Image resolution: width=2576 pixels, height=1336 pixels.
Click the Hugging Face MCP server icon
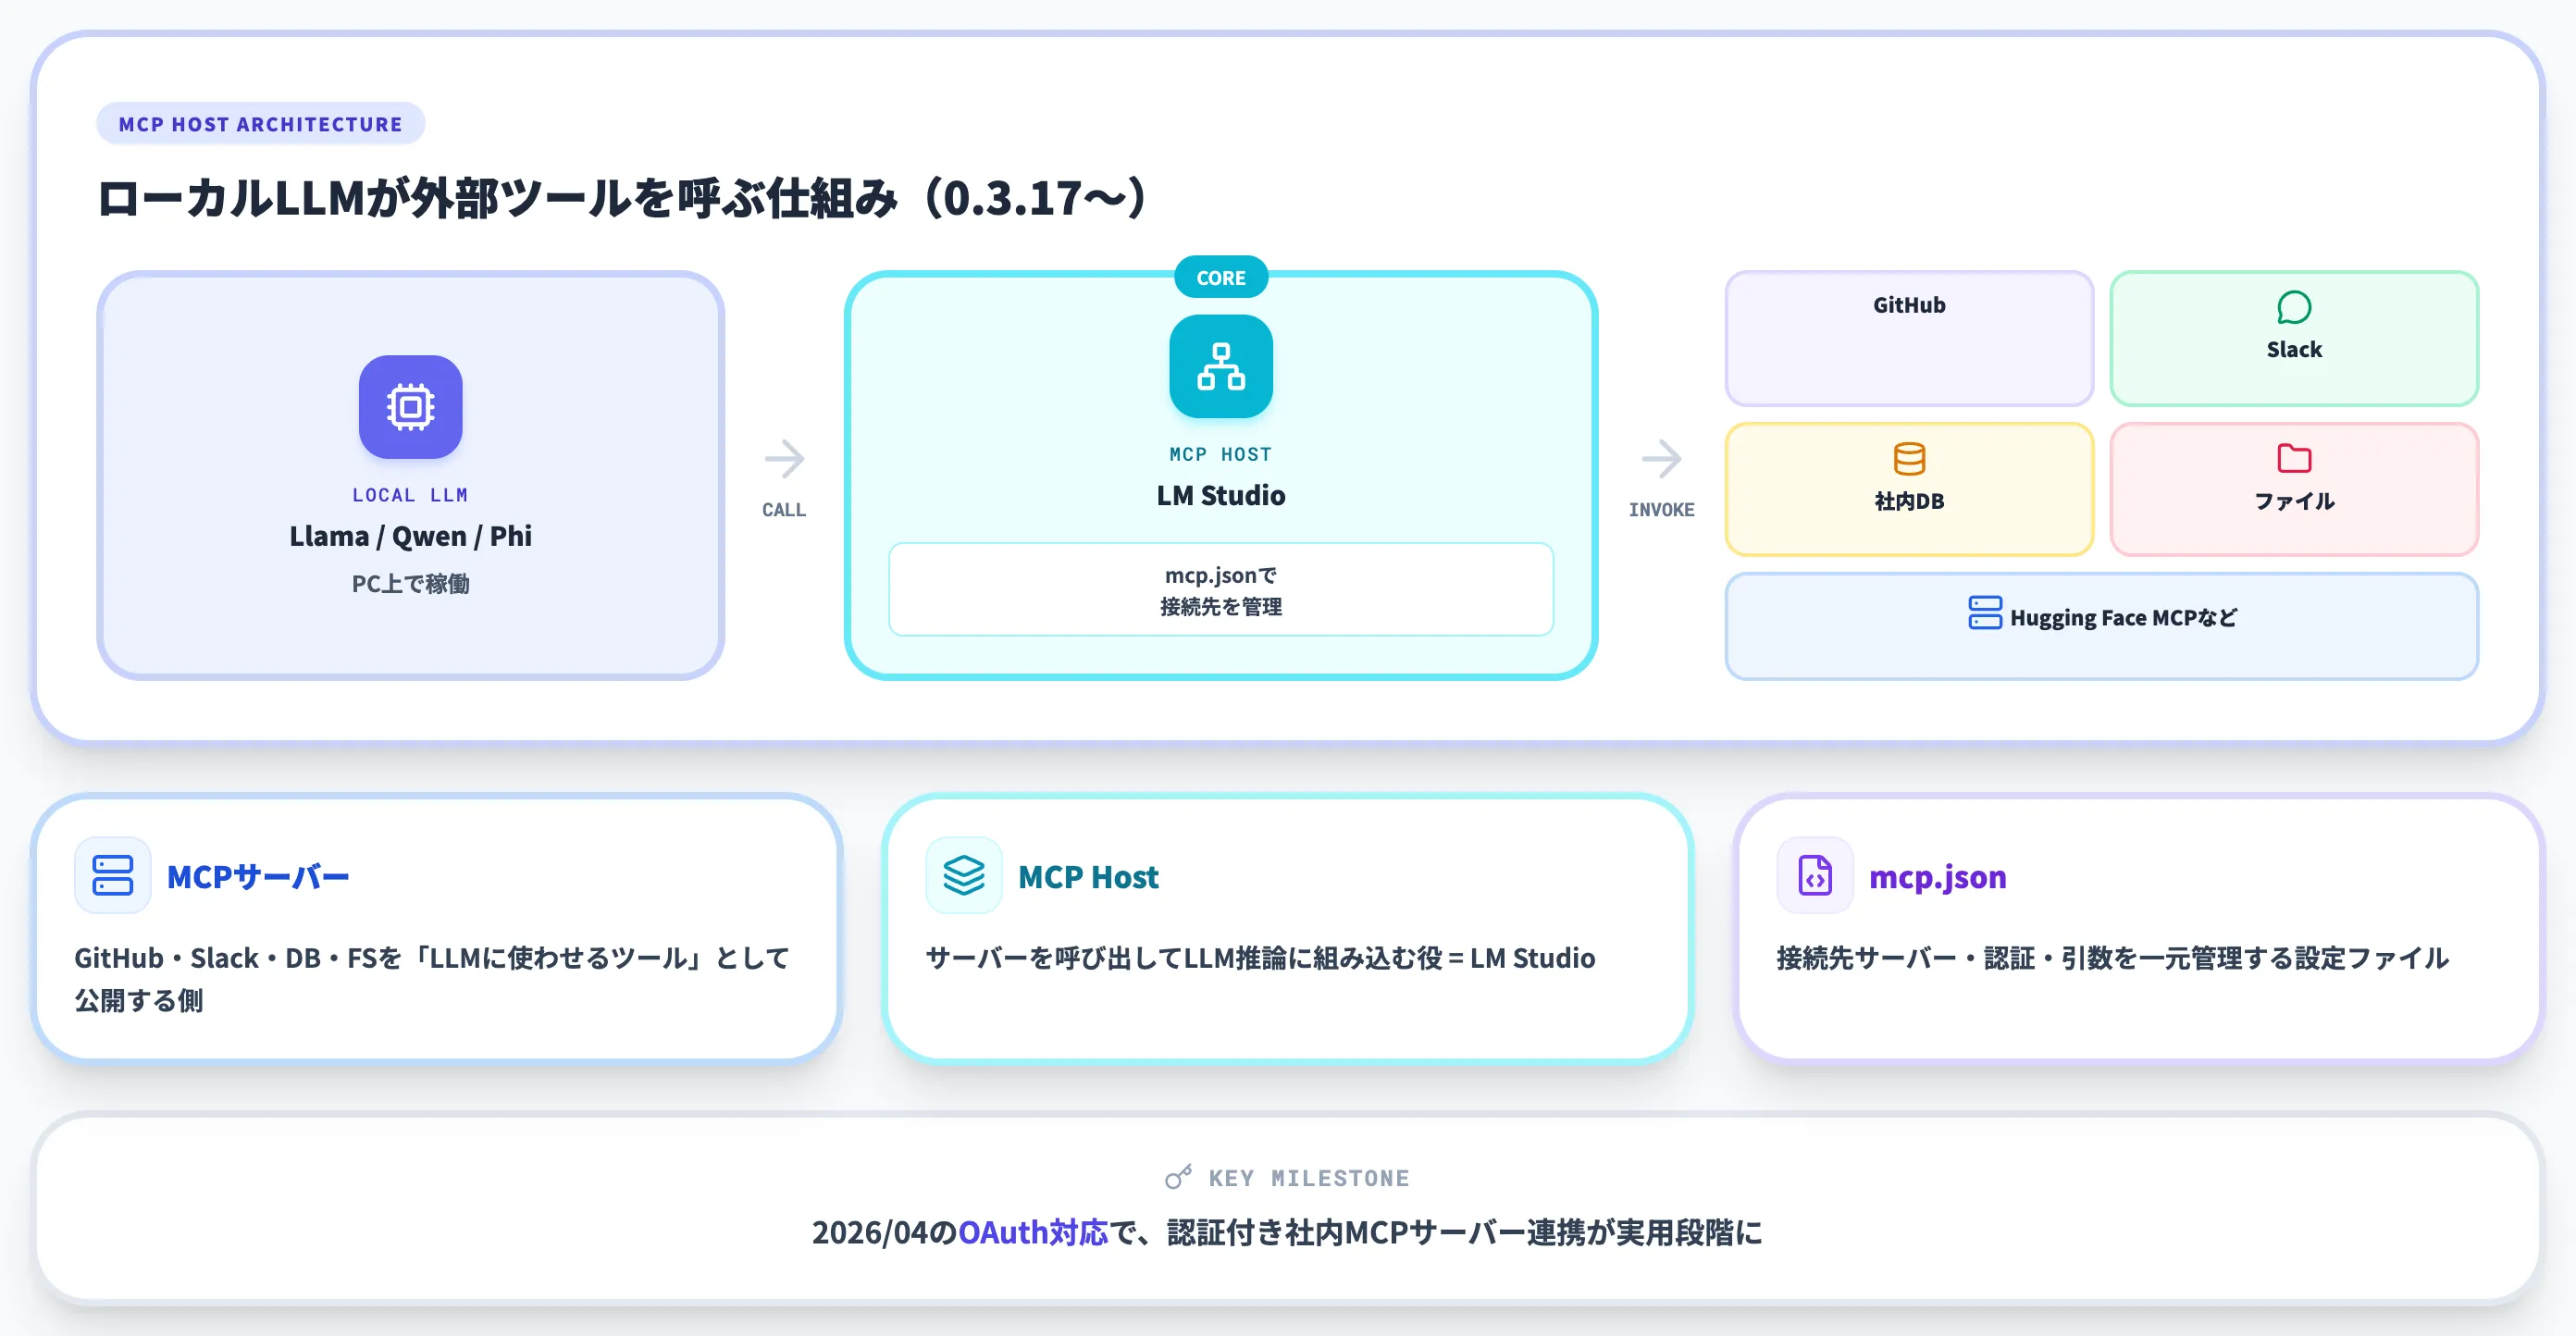(1984, 613)
